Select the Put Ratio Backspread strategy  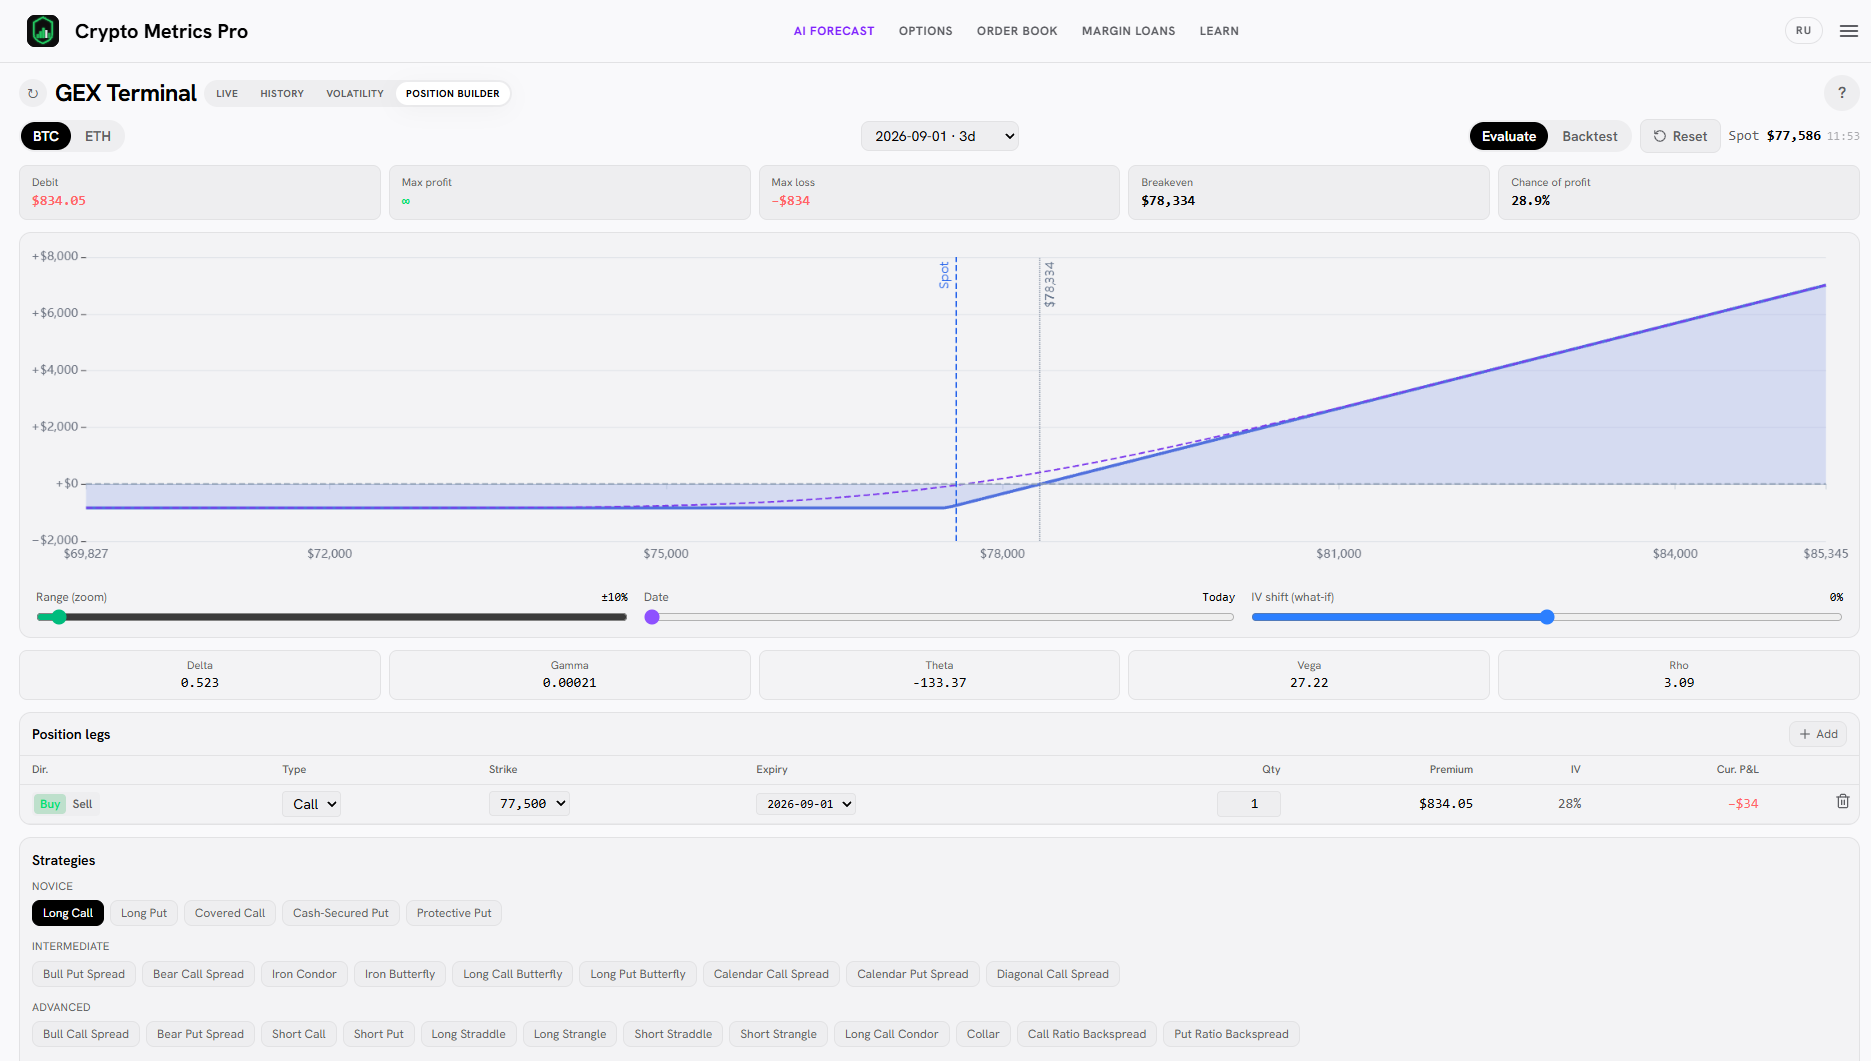1231,1034
